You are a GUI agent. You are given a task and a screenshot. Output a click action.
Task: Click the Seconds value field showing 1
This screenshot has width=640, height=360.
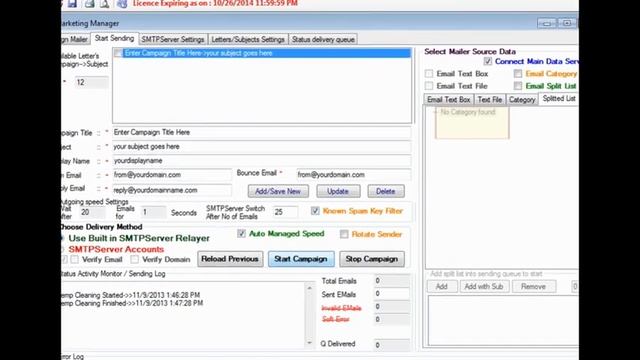153,212
